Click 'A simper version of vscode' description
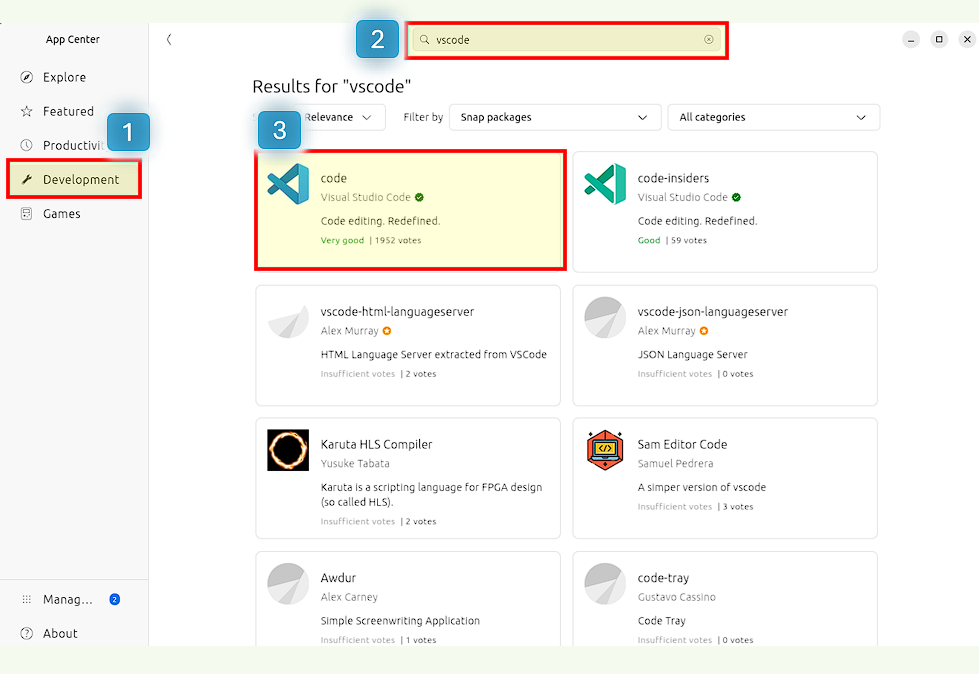The image size is (979, 674). (702, 487)
